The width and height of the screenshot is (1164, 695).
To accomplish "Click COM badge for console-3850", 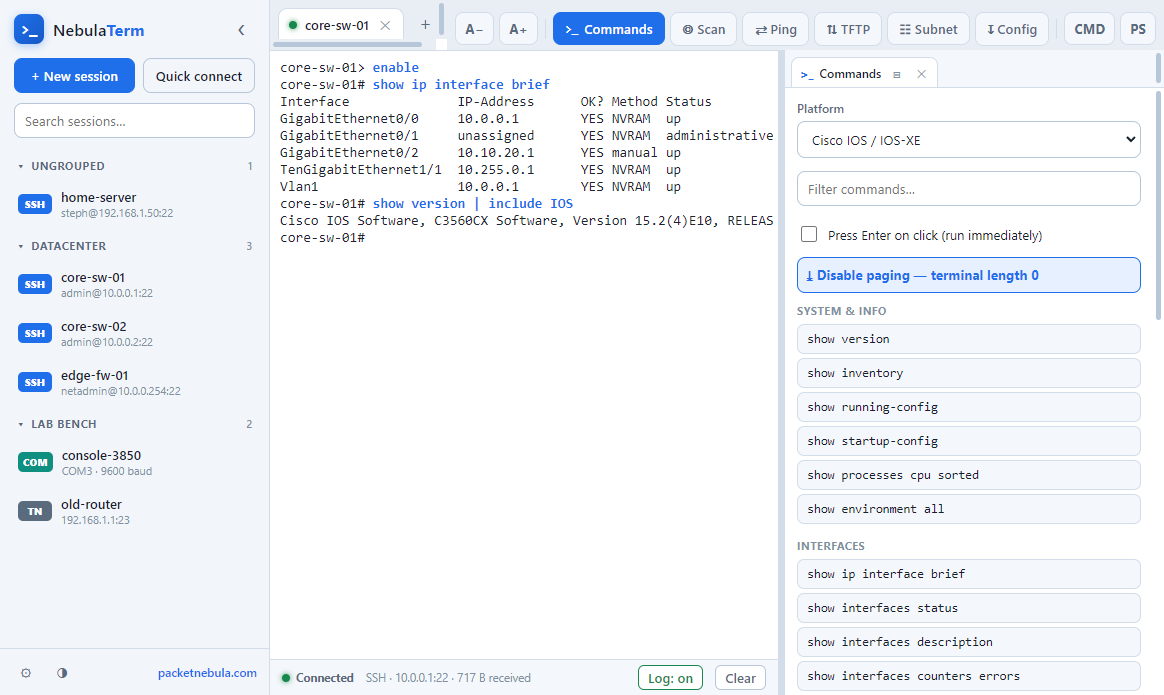I will pyautogui.click(x=35, y=463).
